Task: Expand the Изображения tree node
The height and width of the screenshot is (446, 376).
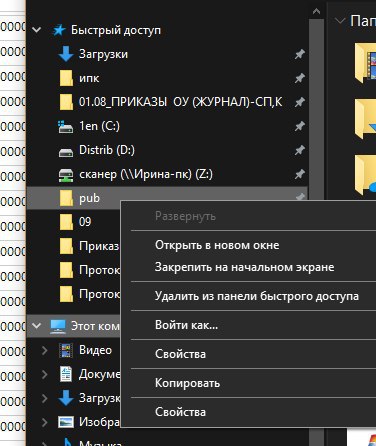Action: click(x=44, y=422)
